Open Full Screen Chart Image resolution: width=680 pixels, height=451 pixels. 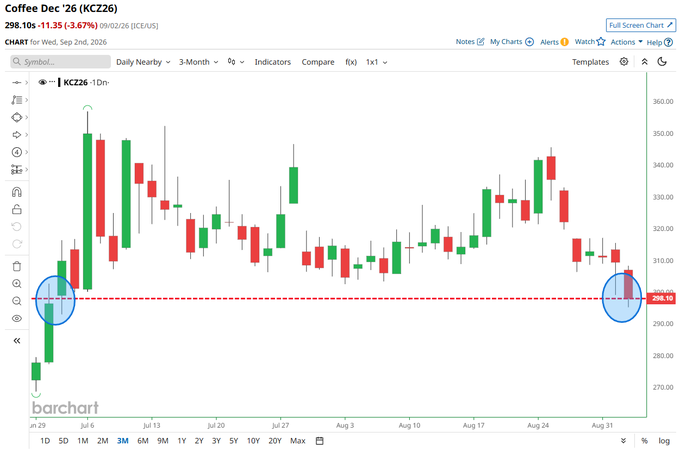(641, 25)
